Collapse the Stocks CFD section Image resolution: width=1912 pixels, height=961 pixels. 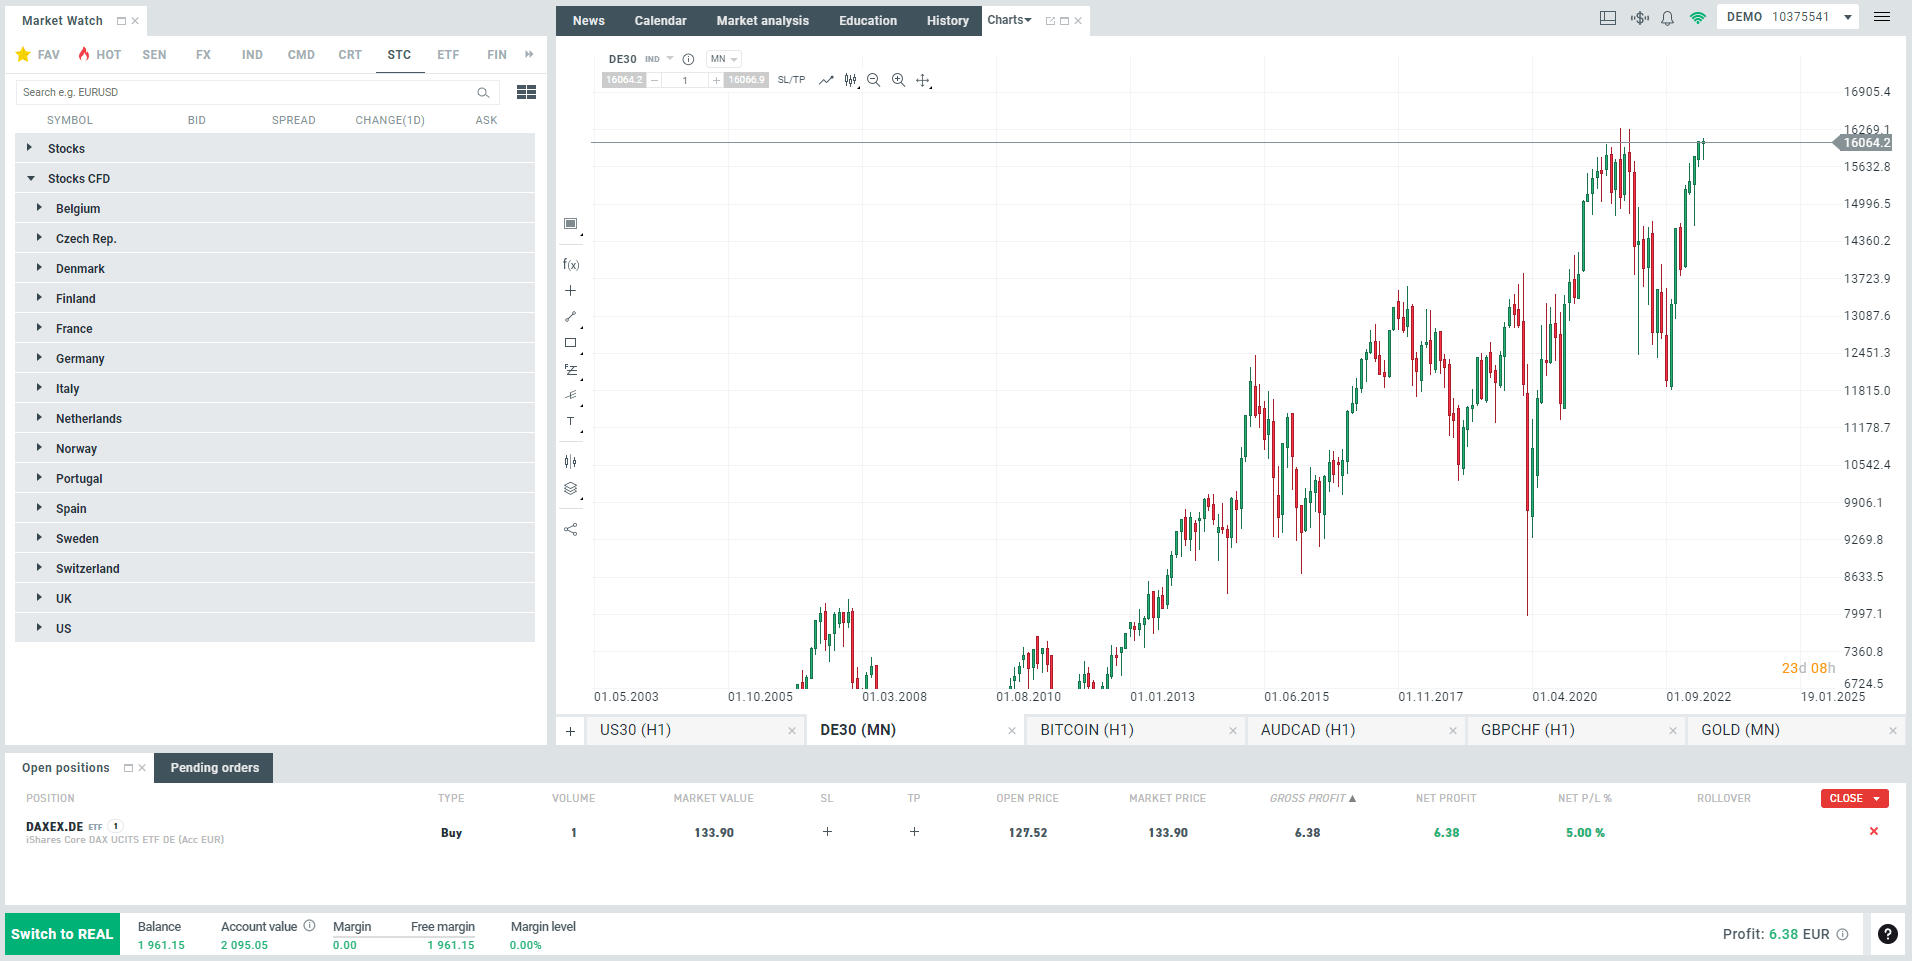(28, 178)
